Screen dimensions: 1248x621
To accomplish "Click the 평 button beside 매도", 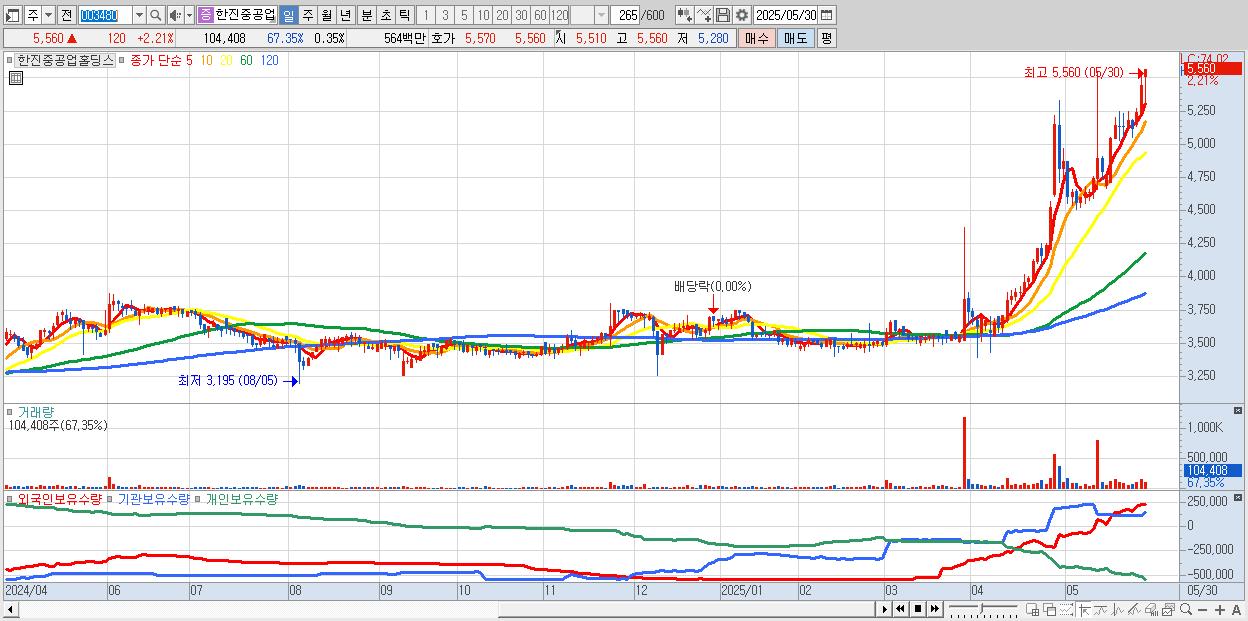I will tap(826, 38).
